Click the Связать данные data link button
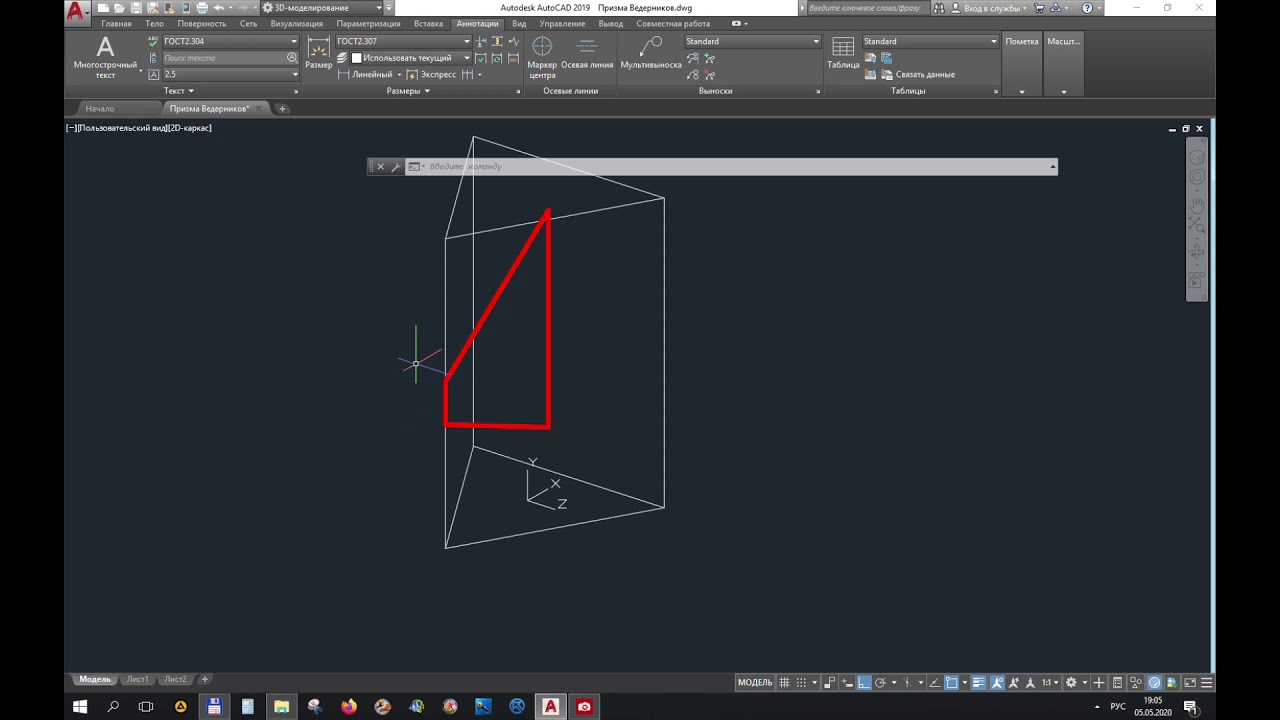 tap(917, 75)
